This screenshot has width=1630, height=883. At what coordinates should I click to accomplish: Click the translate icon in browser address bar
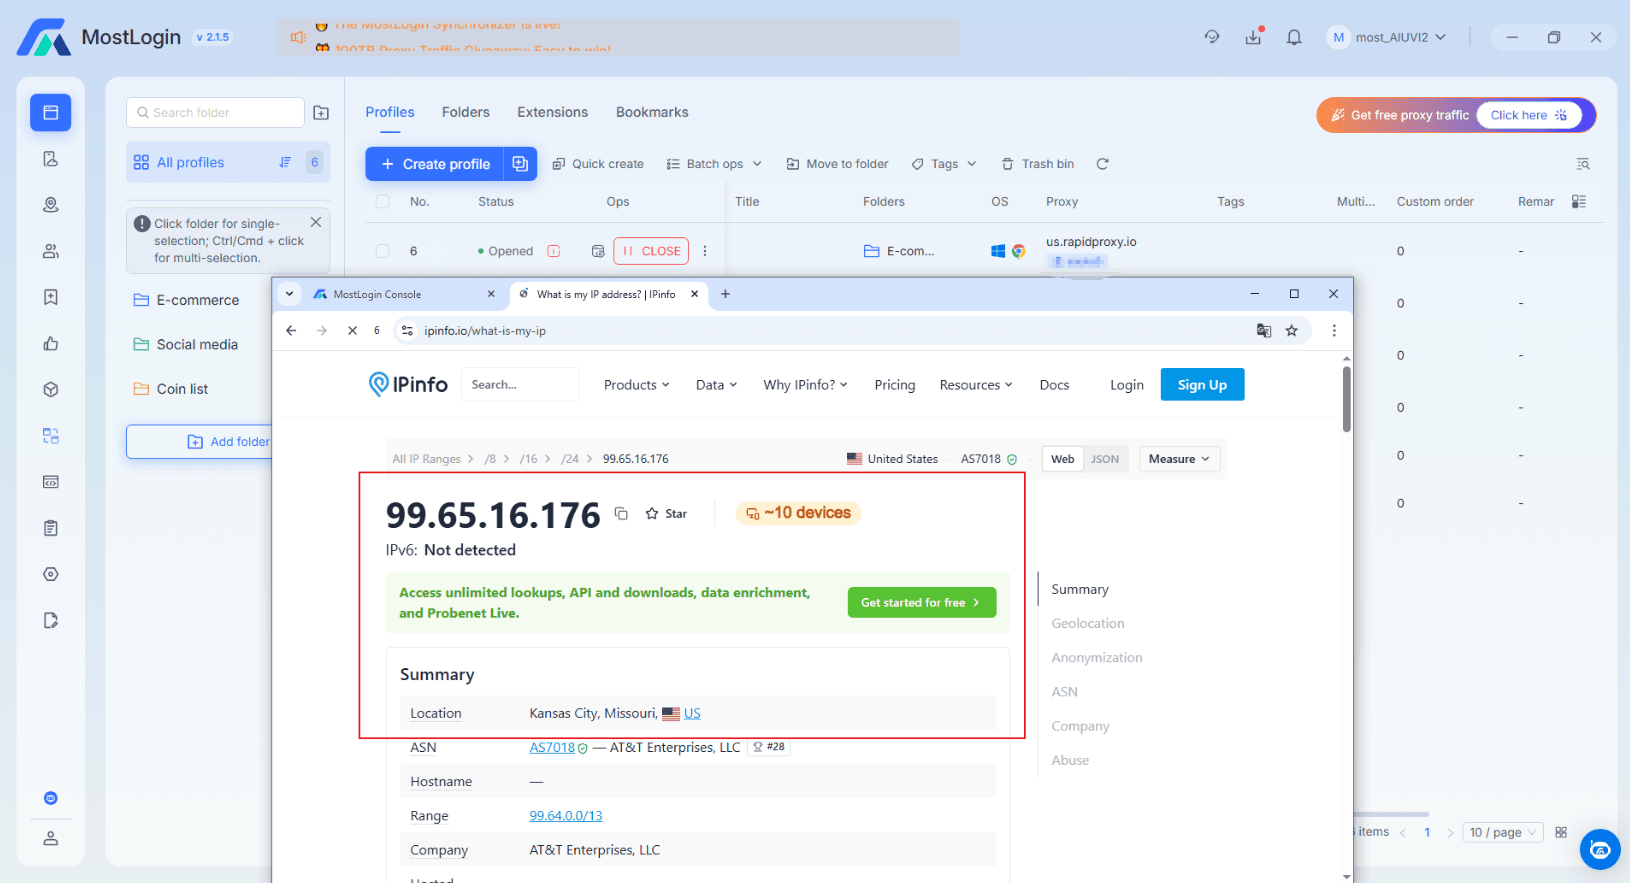[1264, 331]
